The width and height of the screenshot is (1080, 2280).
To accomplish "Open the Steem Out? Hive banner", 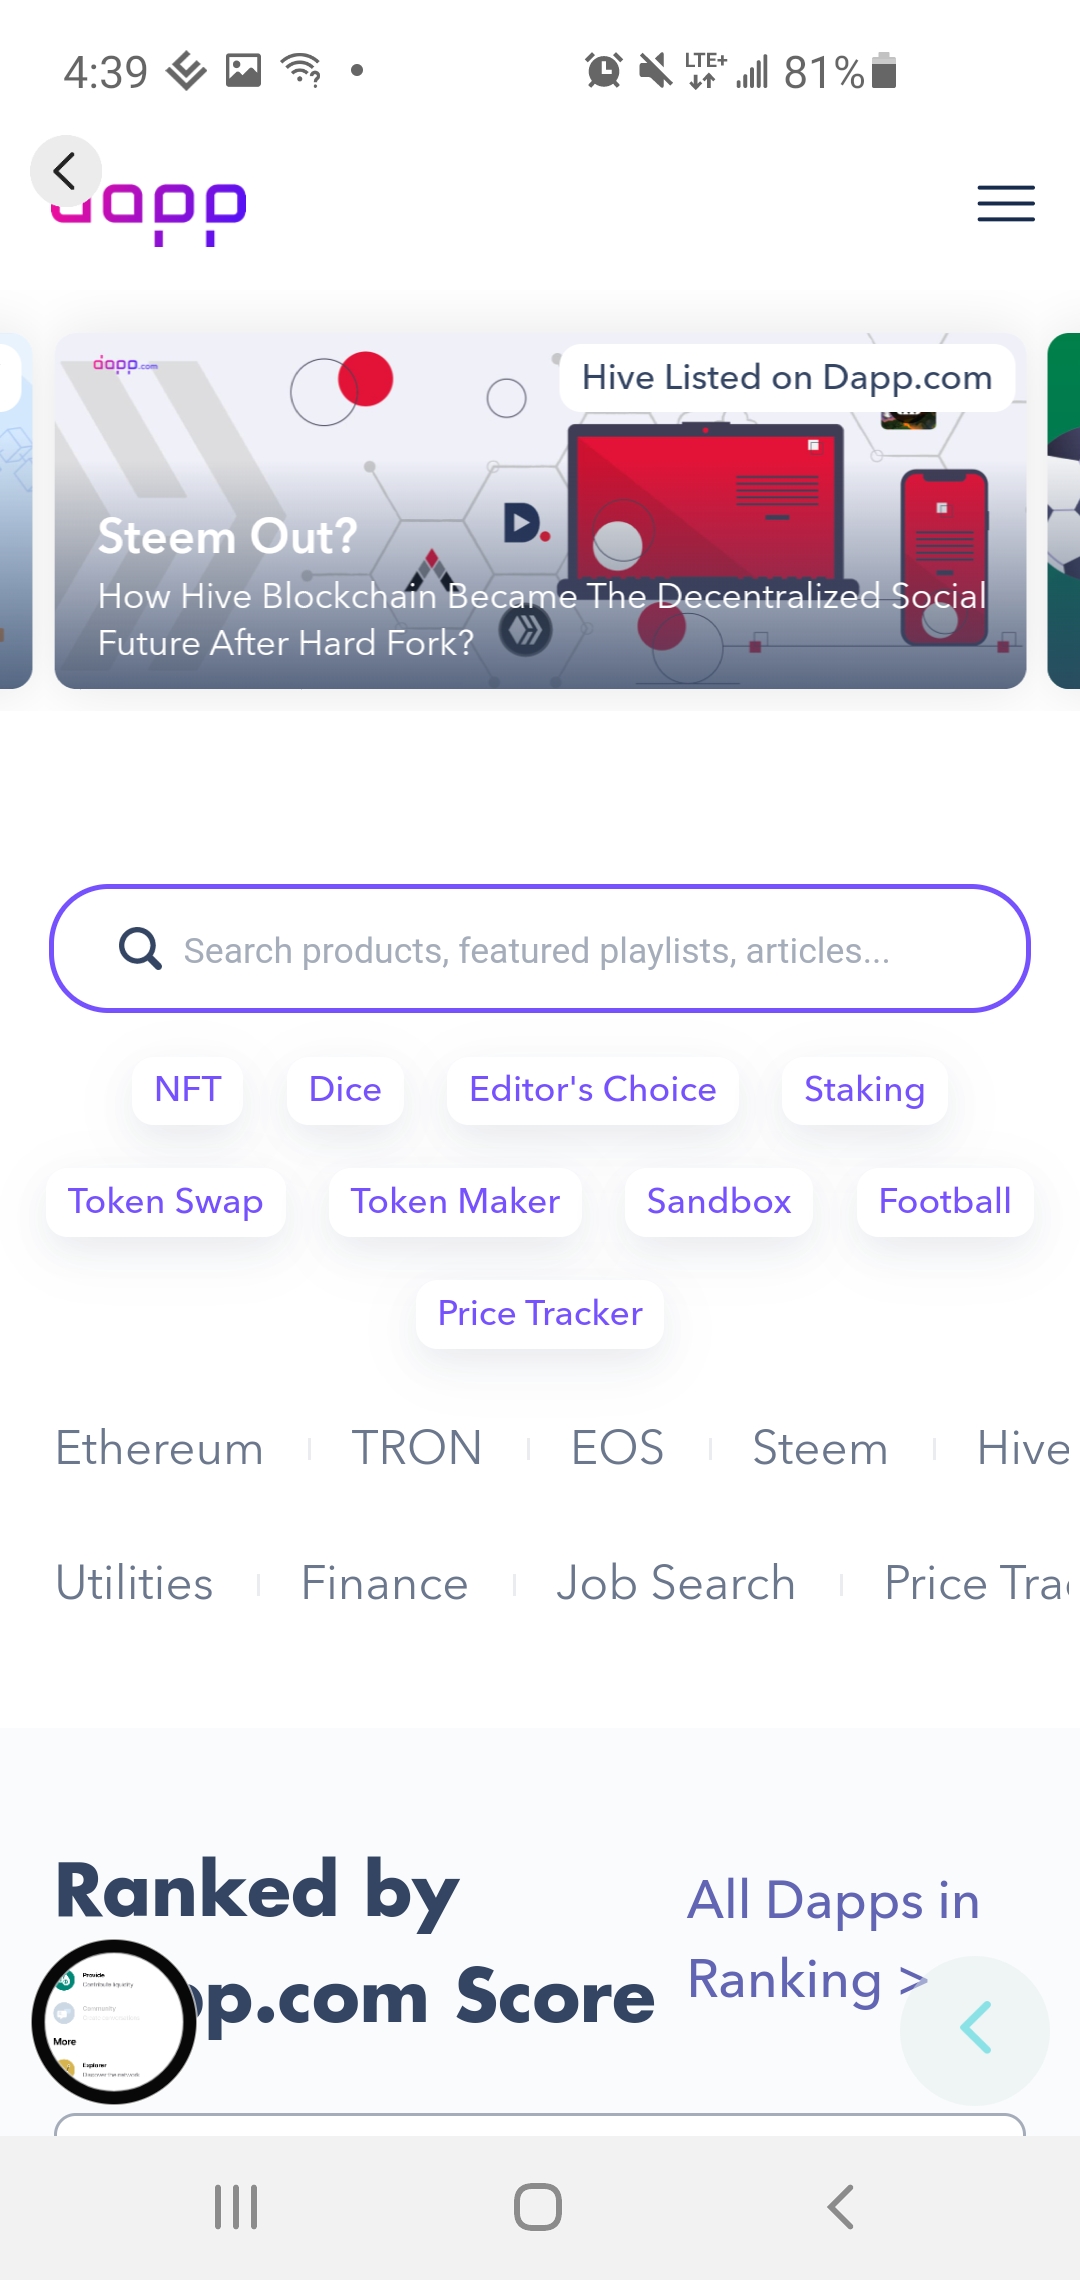I will point(540,511).
